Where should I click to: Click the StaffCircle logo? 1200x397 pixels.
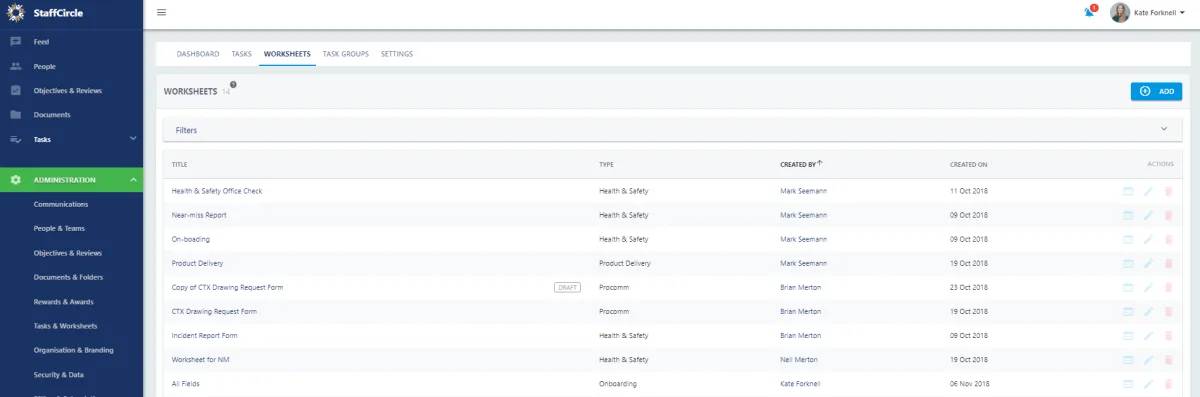click(x=44, y=13)
